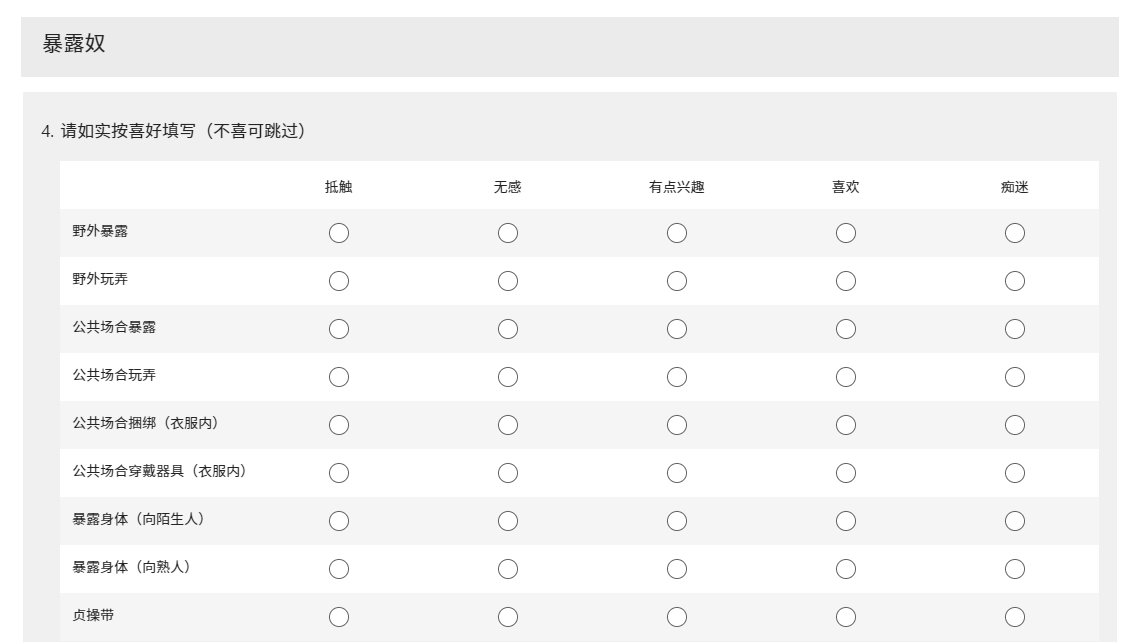Pick 喜欢 for 公共场合捆绑（衣服内）
This screenshot has width=1127, height=642.
846,425
